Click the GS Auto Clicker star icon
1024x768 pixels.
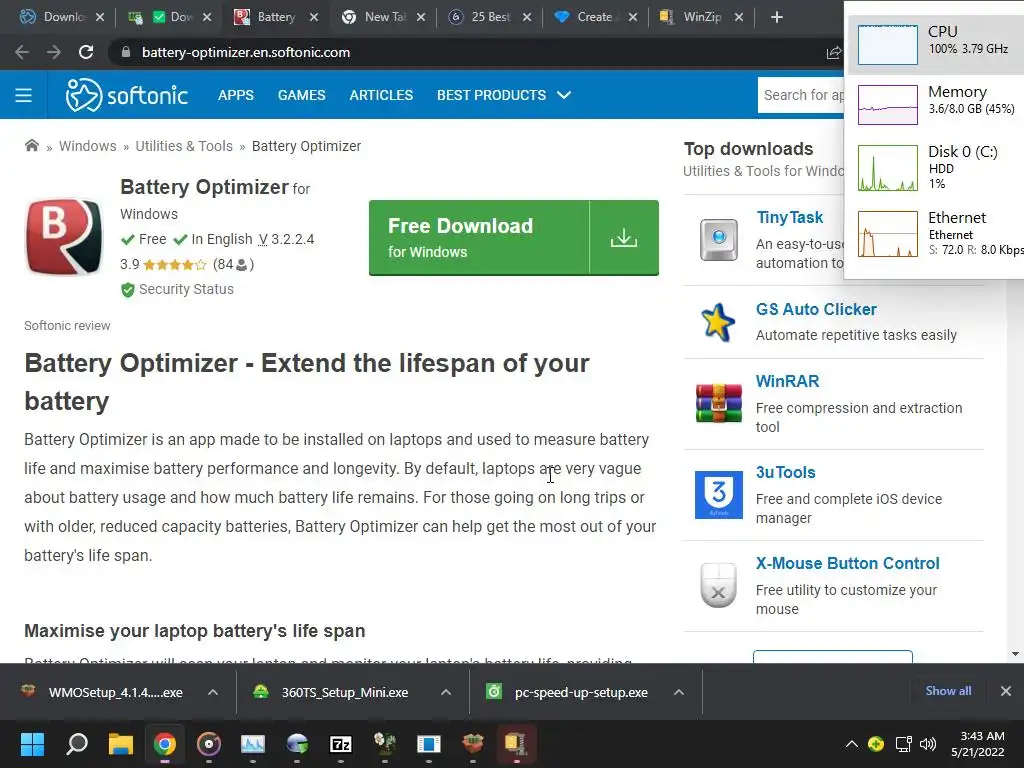coord(718,323)
